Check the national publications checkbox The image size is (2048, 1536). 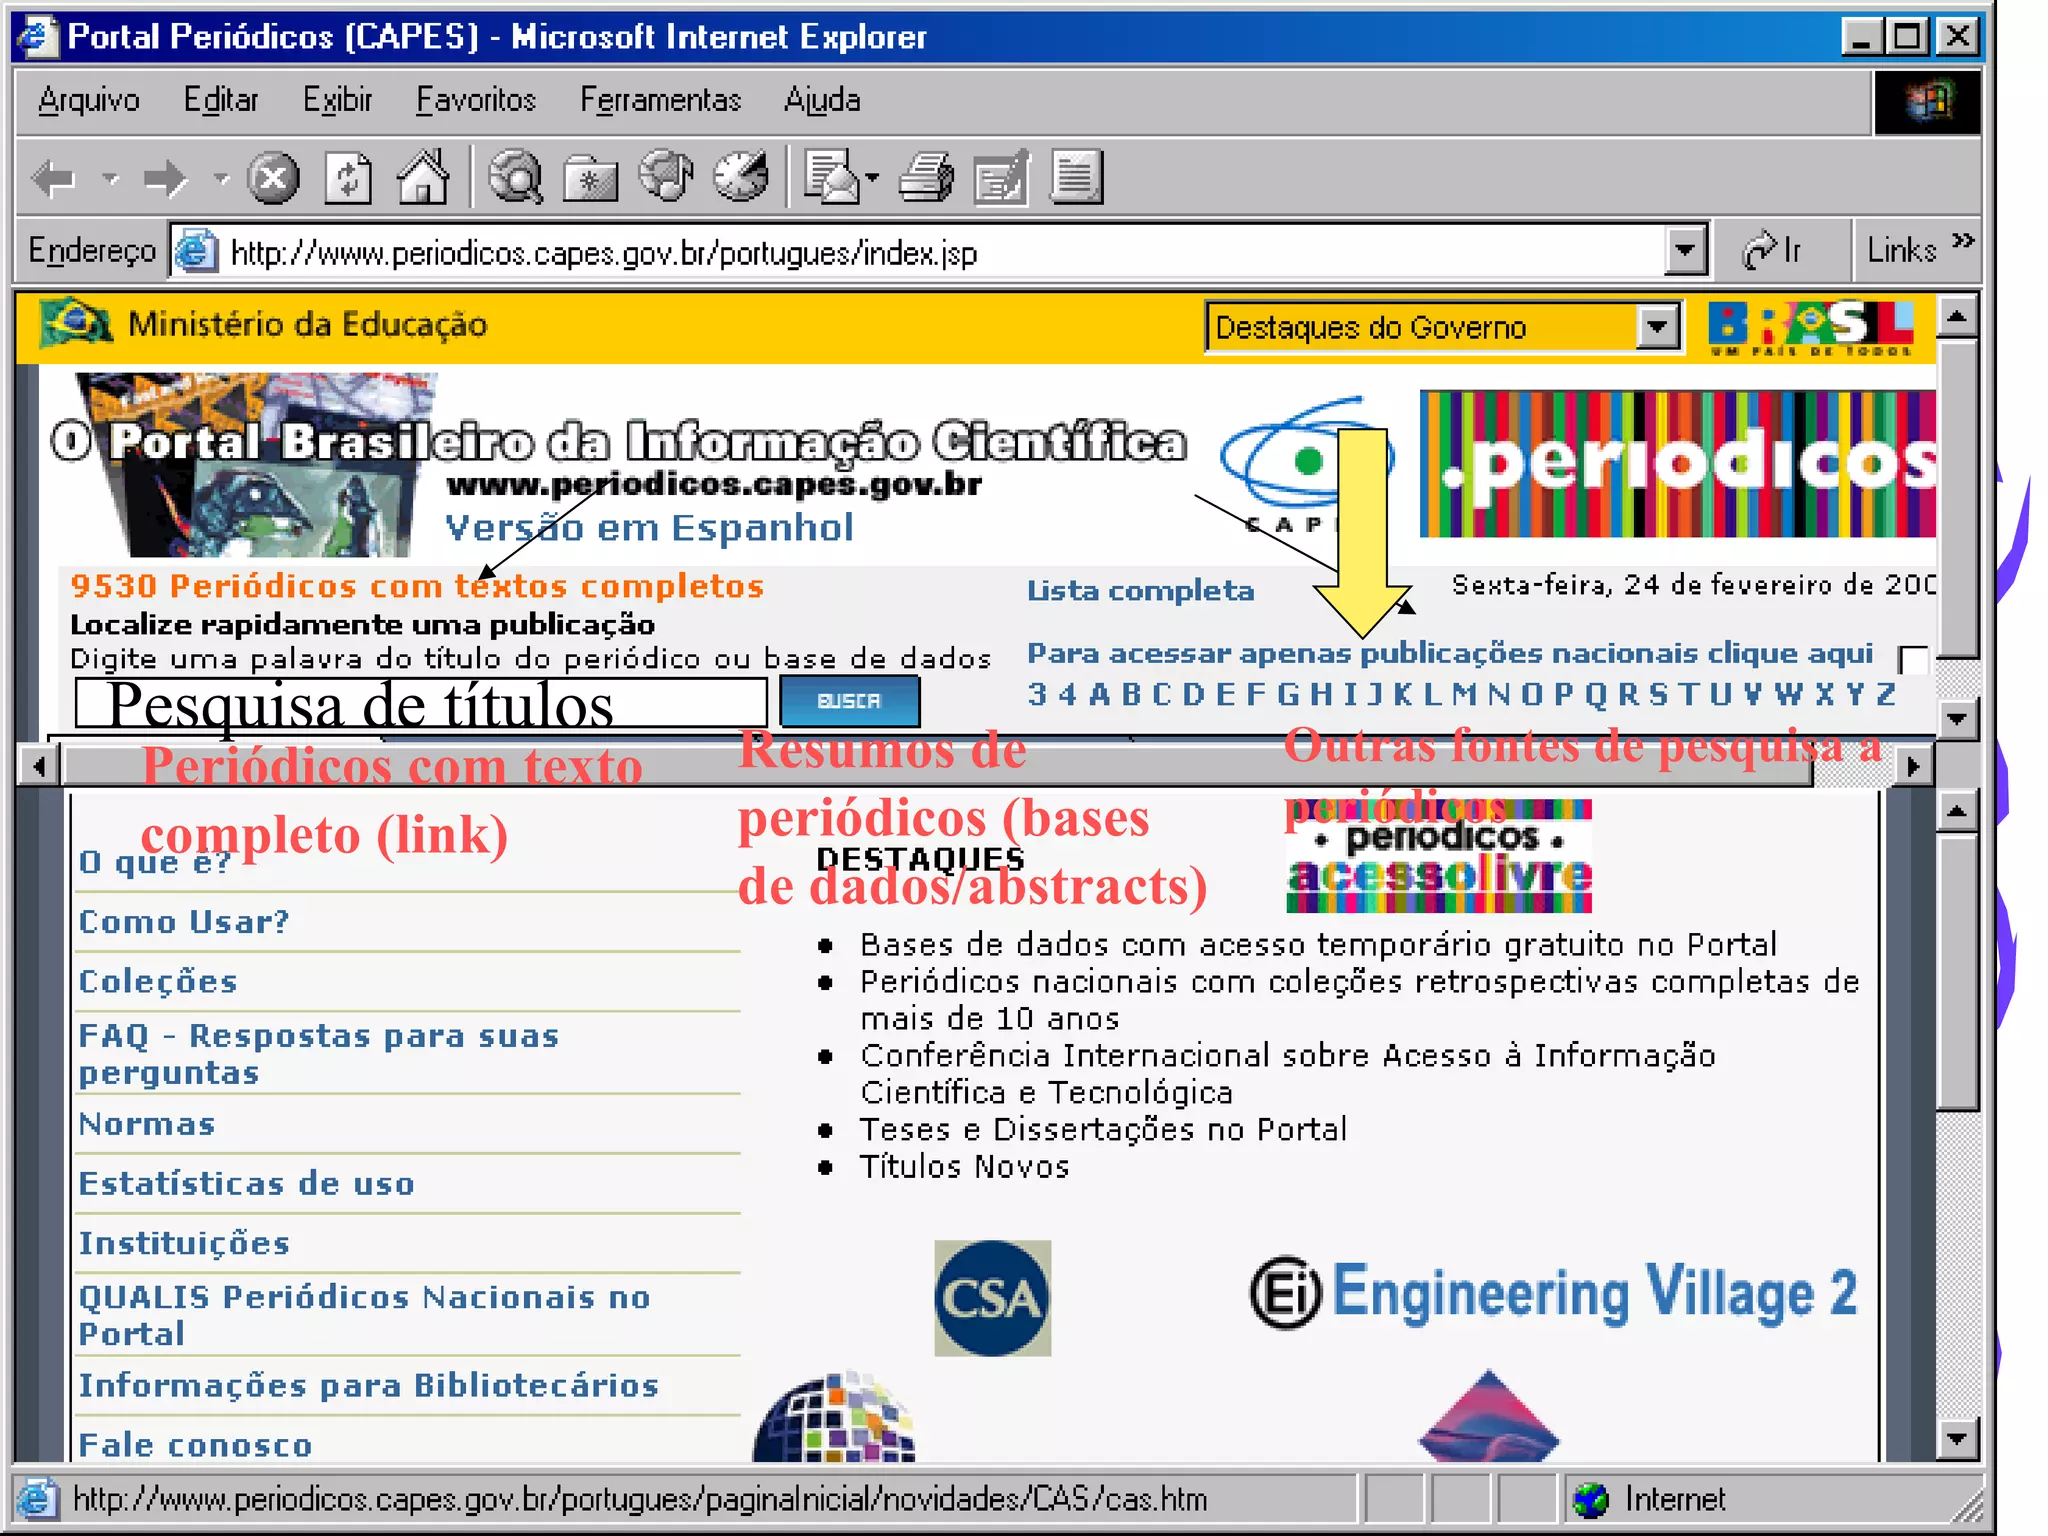(1913, 660)
